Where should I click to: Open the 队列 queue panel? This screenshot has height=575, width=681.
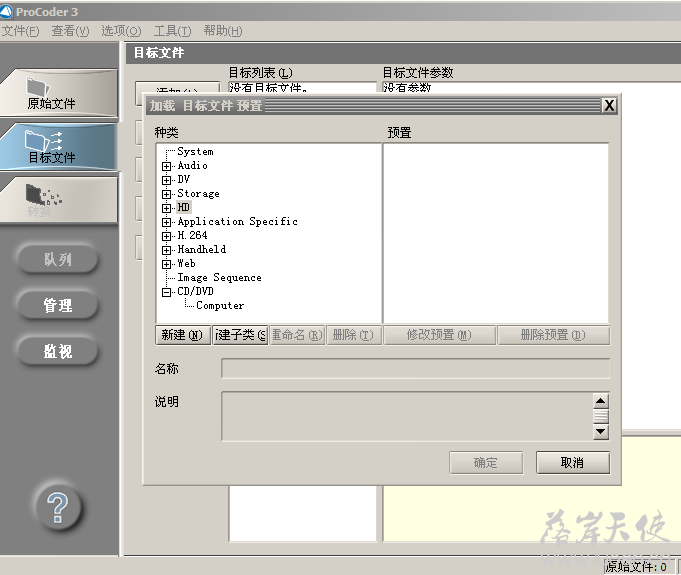tap(57, 259)
